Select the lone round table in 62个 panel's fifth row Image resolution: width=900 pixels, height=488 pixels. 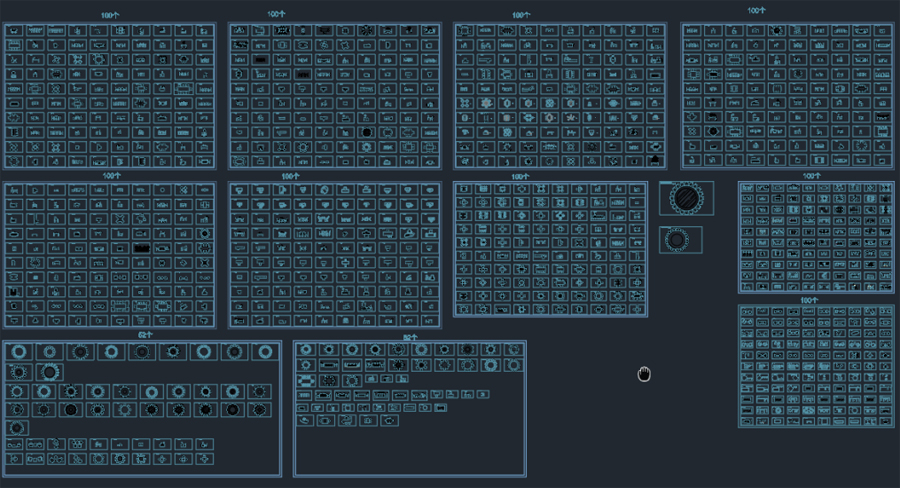pyautogui.click(x=19, y=428)
